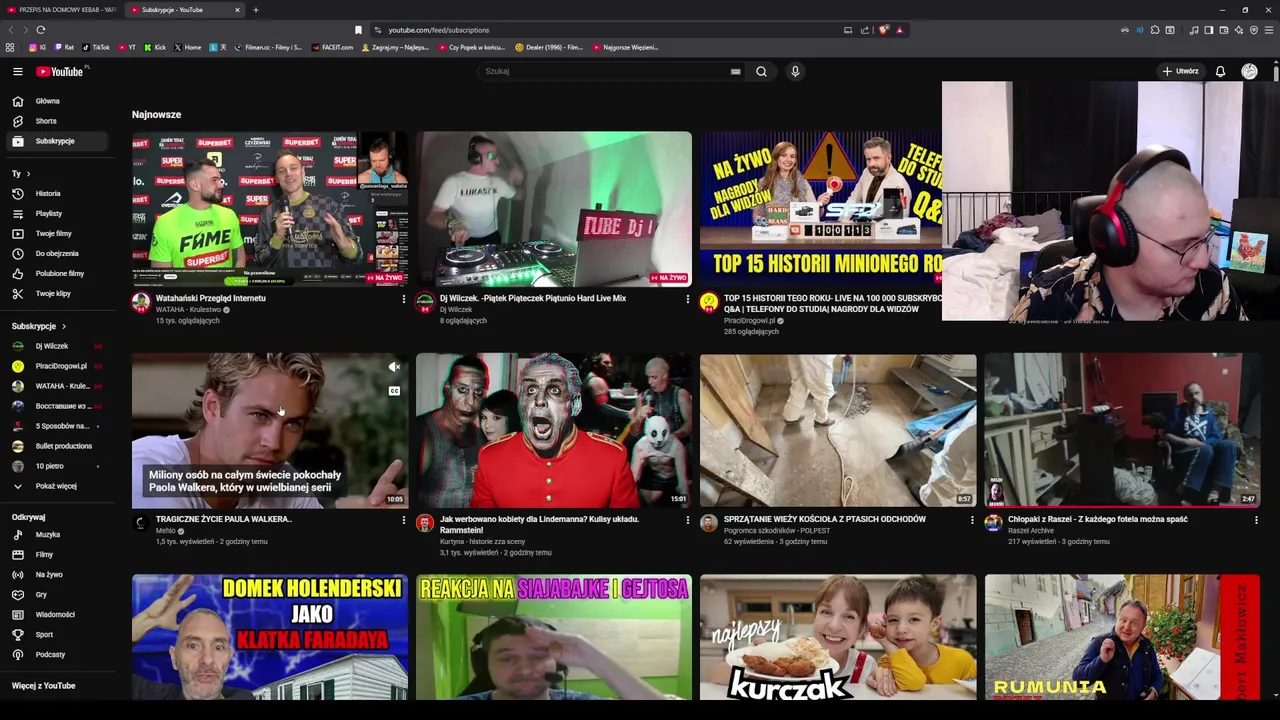Open options menu for Dj Wilczek live mix

[687, 299]
